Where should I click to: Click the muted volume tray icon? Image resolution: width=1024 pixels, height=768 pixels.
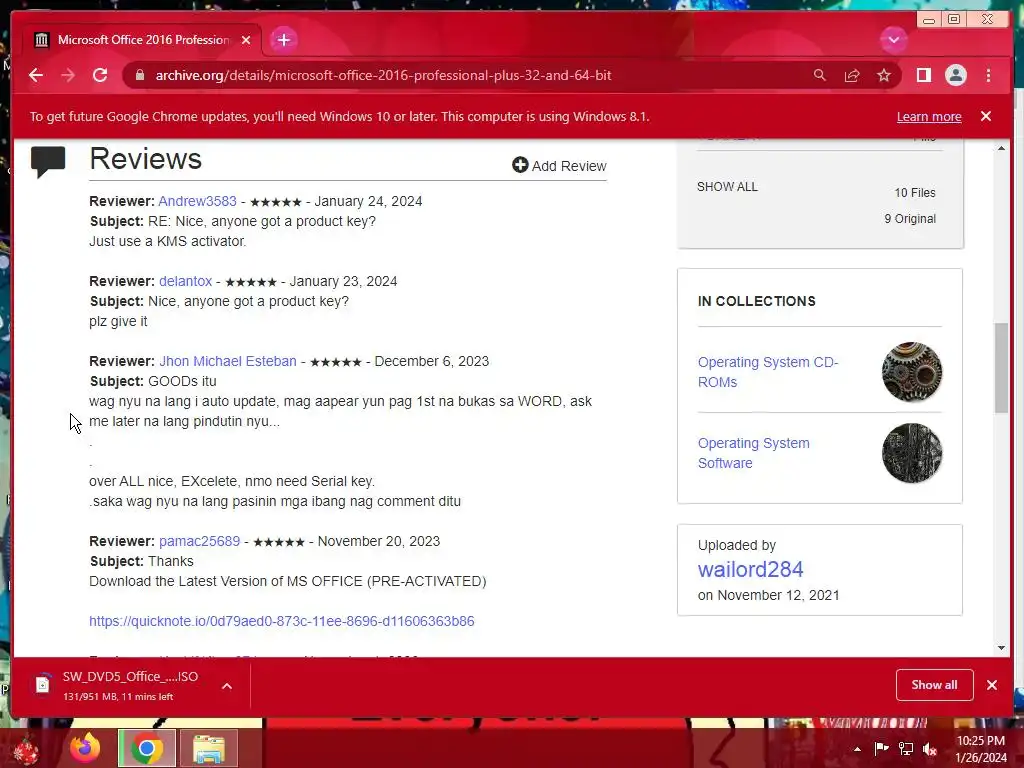tap(930, 748)
